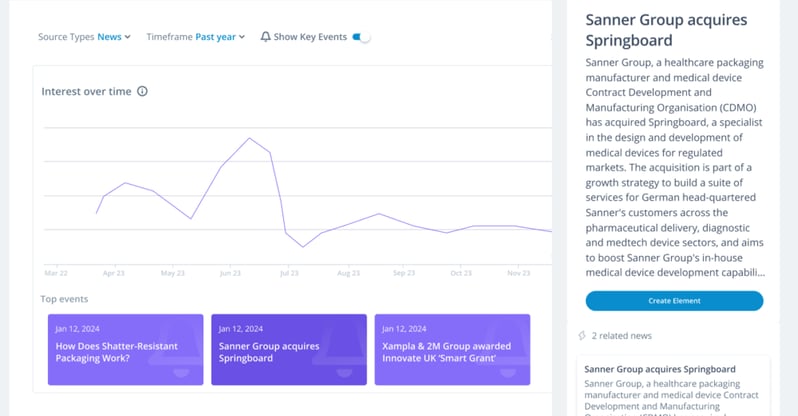Select the Sanner Group acquires Springboard event card
Viewport: 798px width, 416px height.
click(289, 349)
